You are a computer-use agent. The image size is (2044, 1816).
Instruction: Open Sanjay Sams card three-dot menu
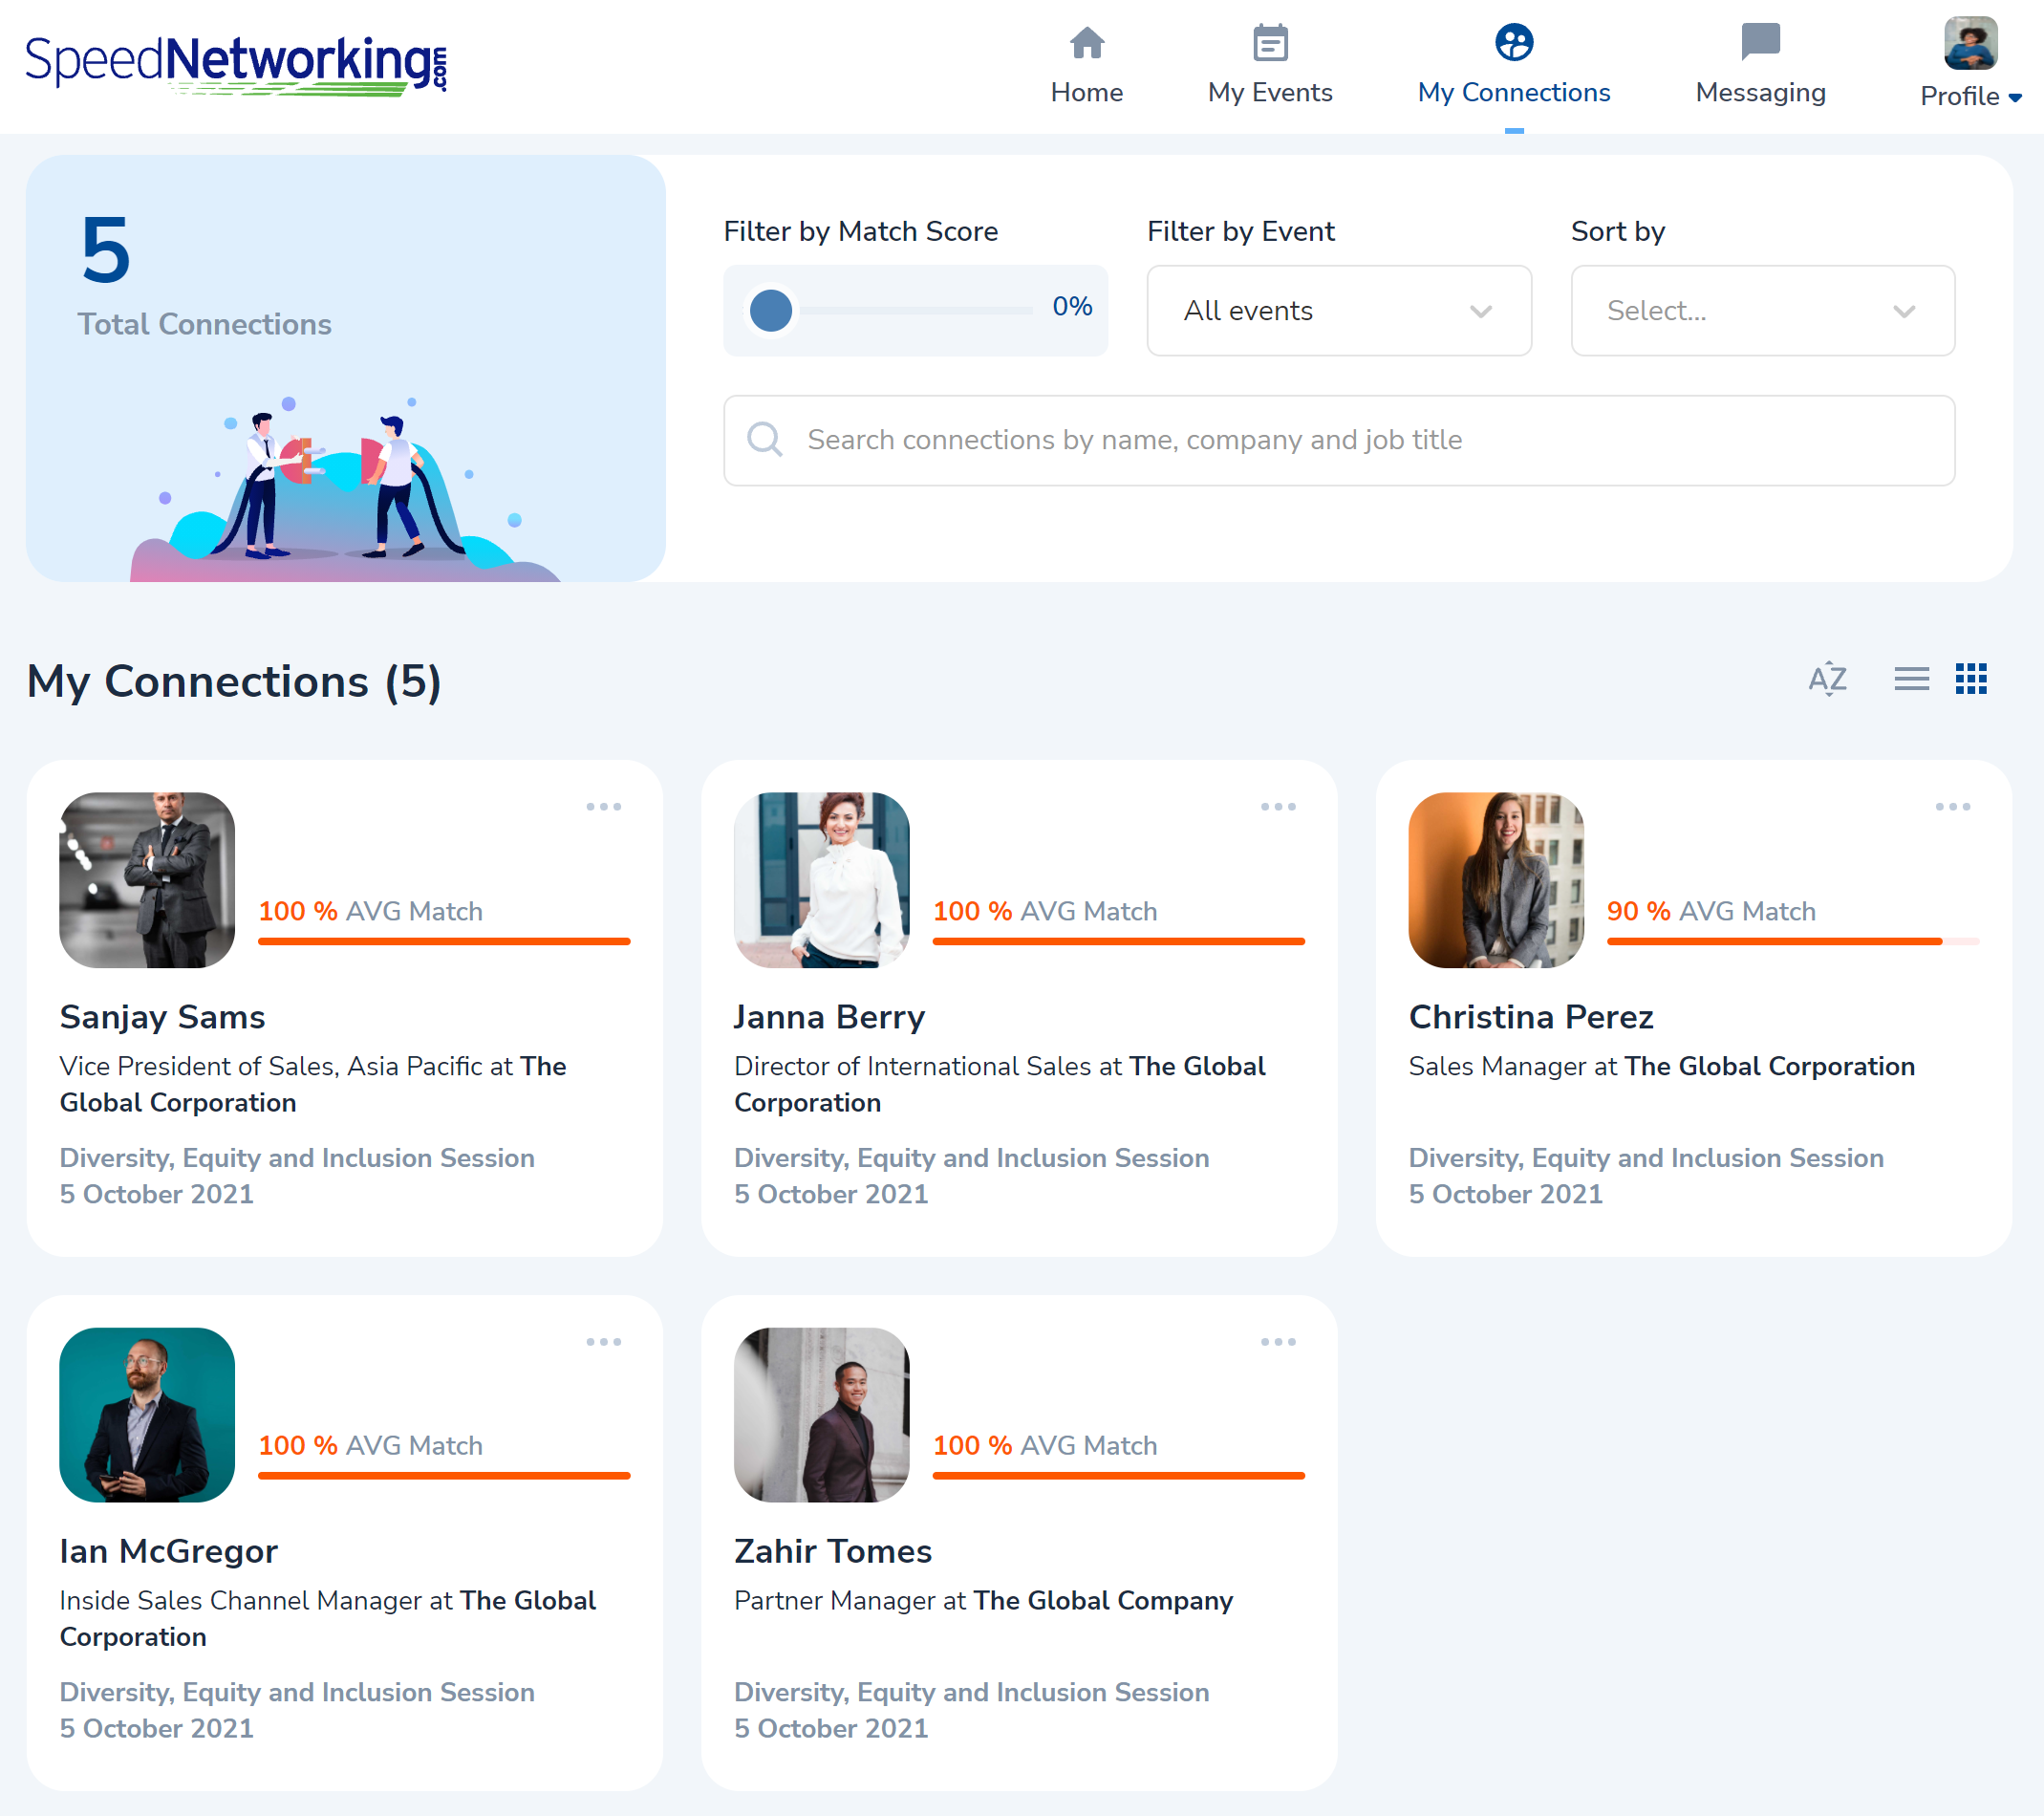click(x=603, y=806)
